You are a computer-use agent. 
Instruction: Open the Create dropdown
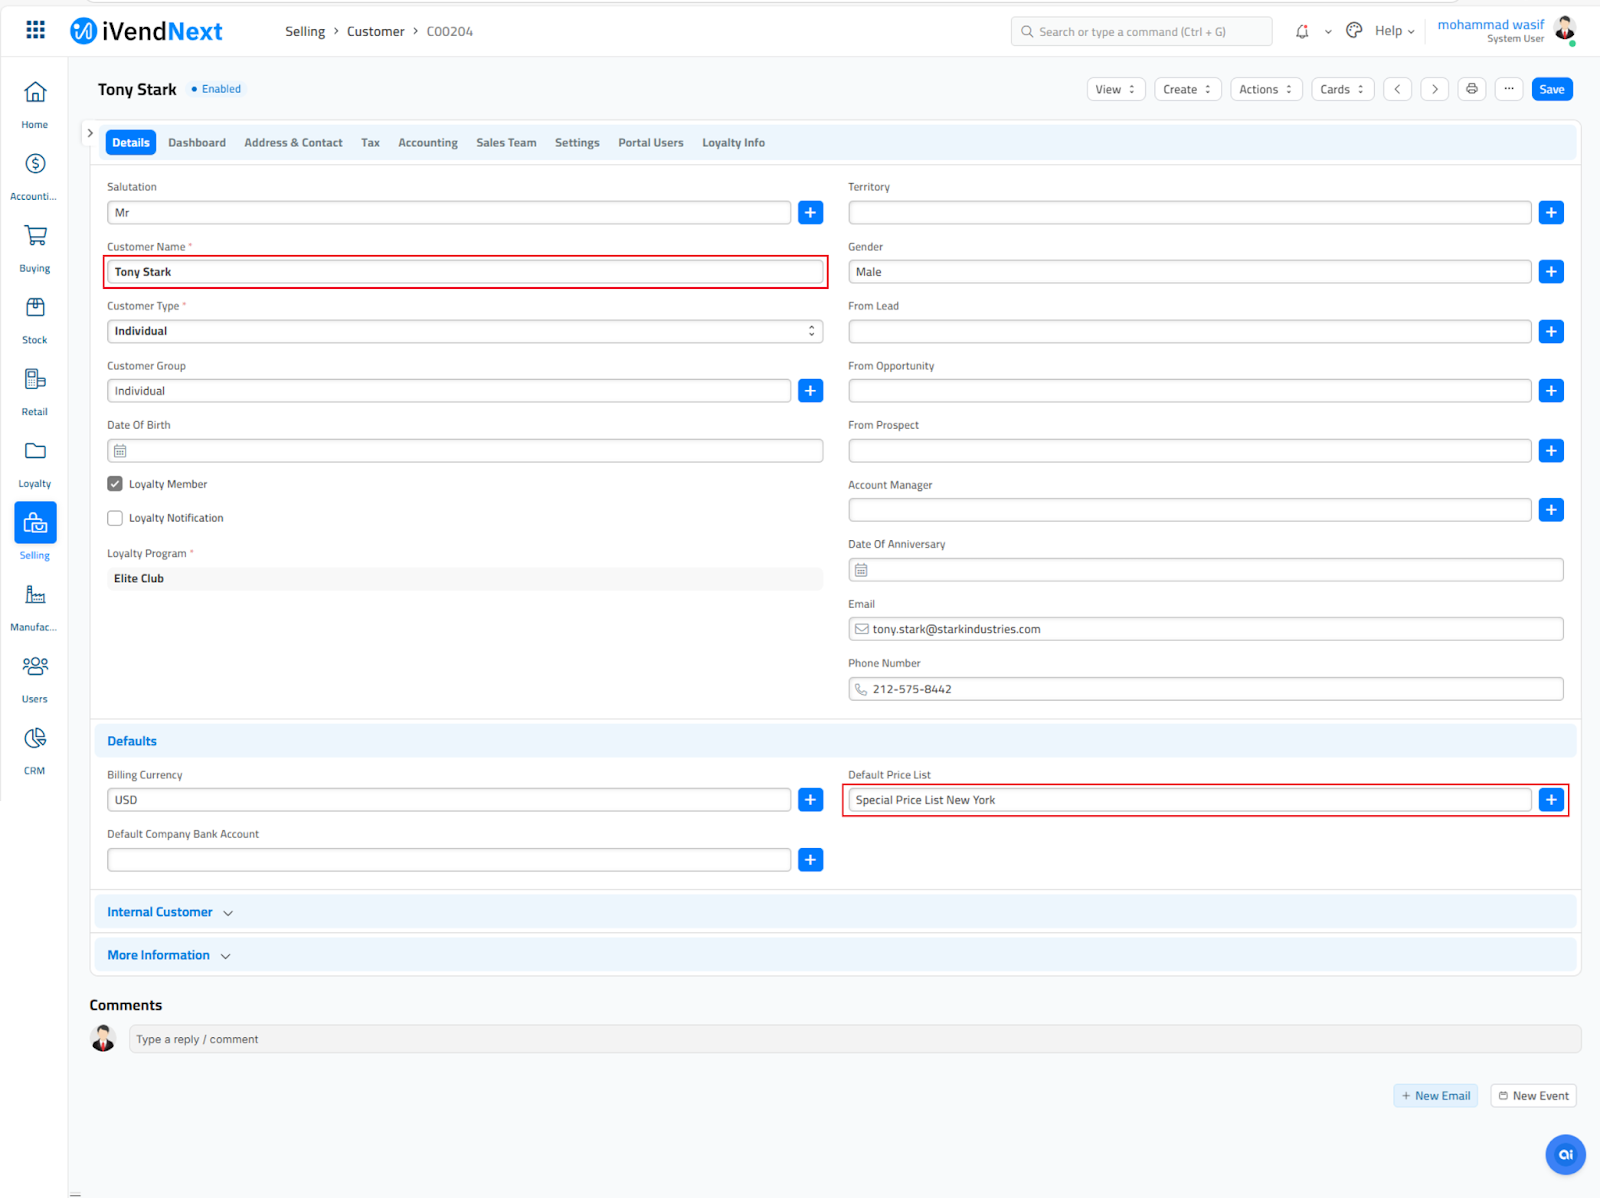click(1188, 89)
